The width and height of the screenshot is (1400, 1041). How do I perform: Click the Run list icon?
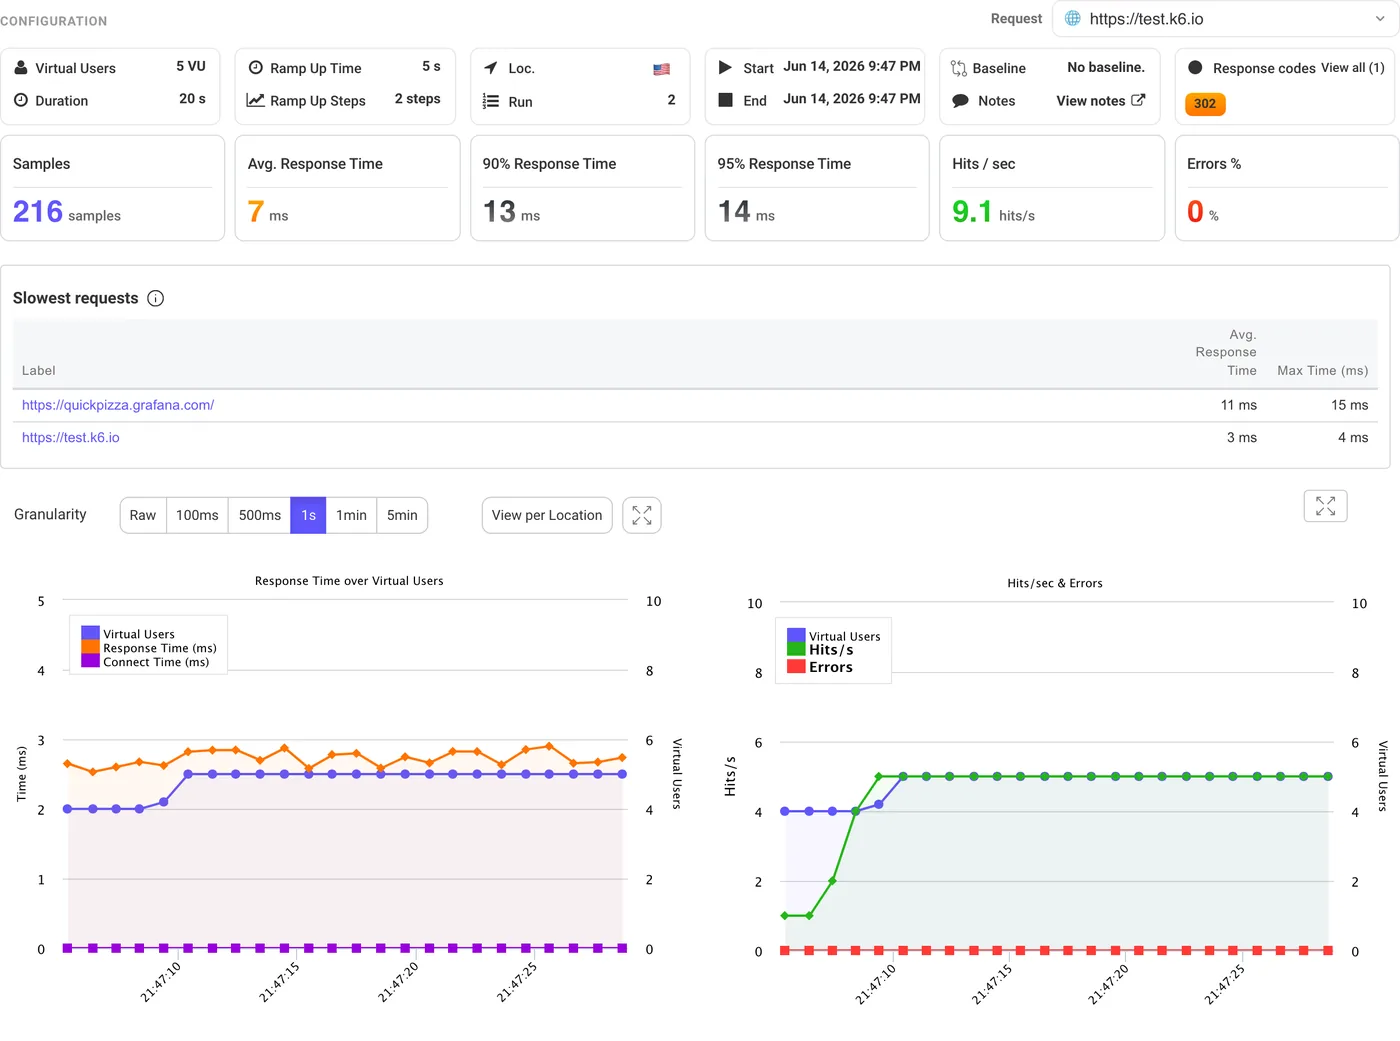point(491,101)
